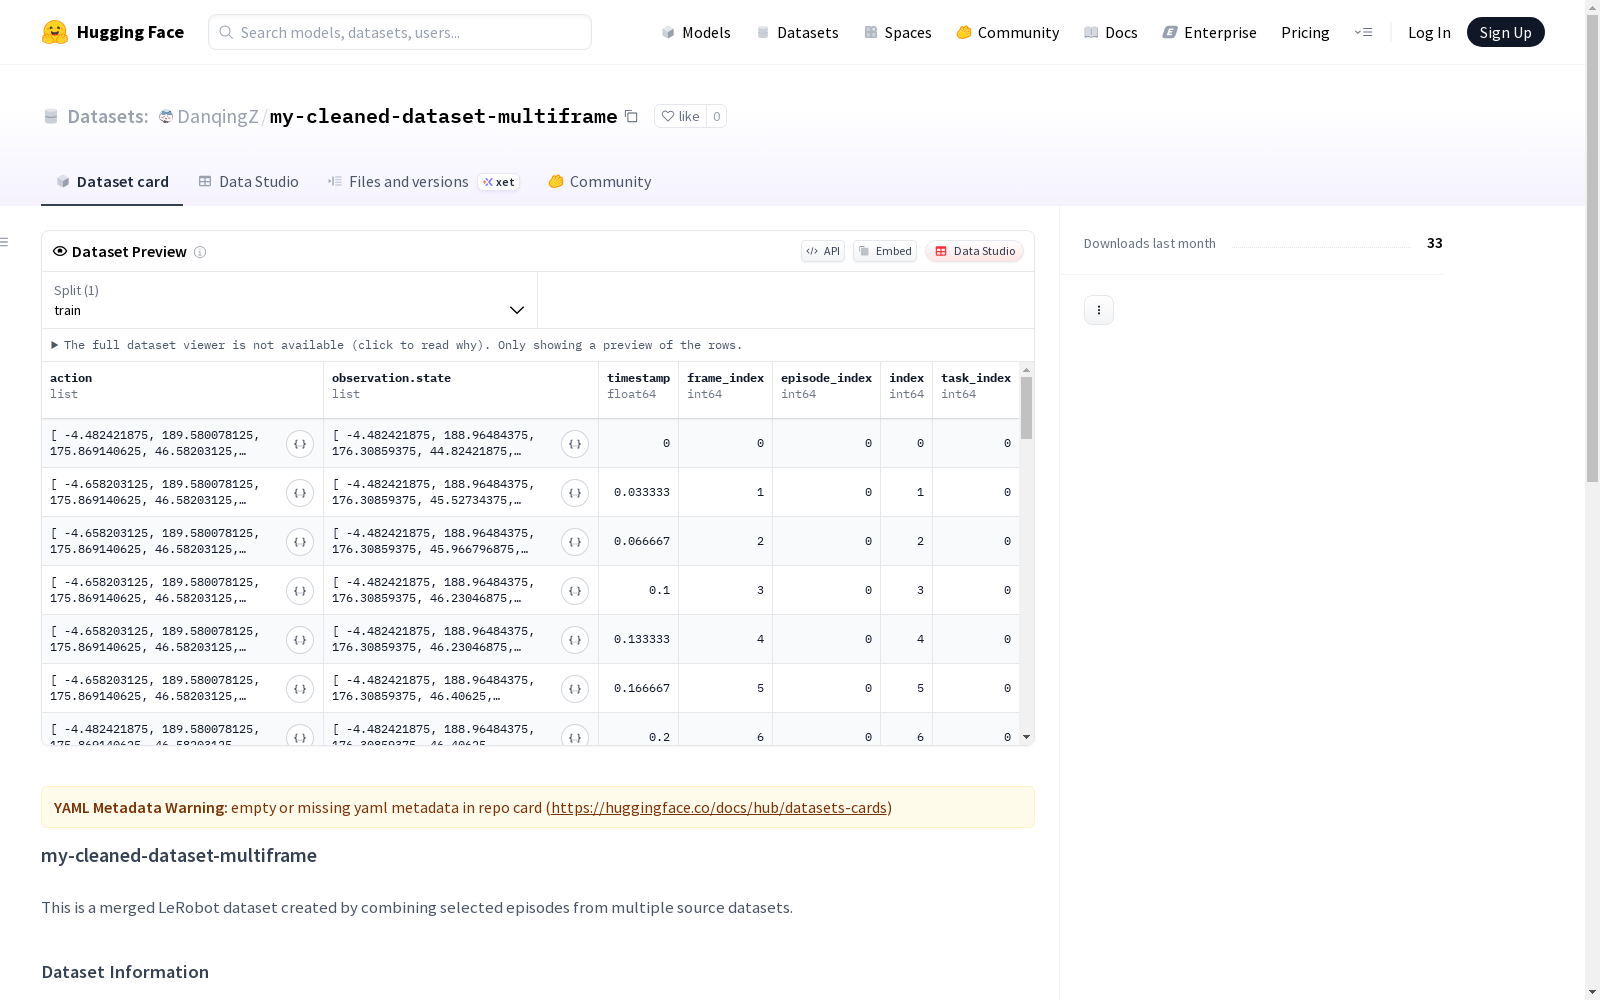1600x1000 pixels.
Task: Focus the search models, datasets, users field
Action: coord(400,32)
